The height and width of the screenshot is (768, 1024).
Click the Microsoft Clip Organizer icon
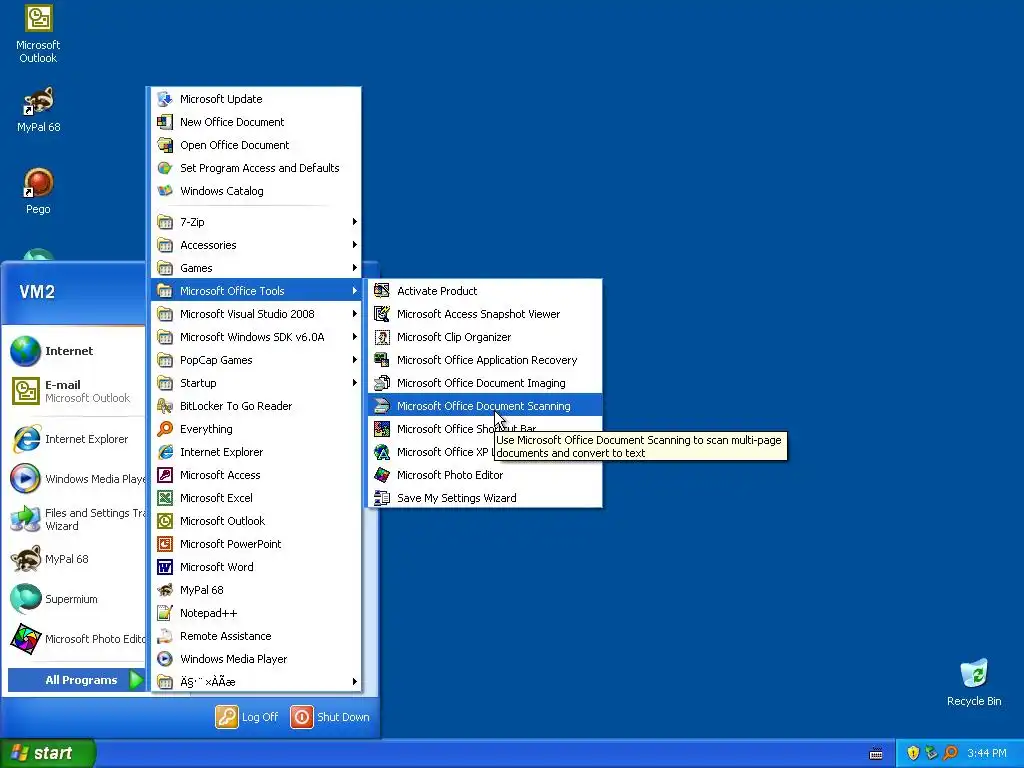pos(382,337)
